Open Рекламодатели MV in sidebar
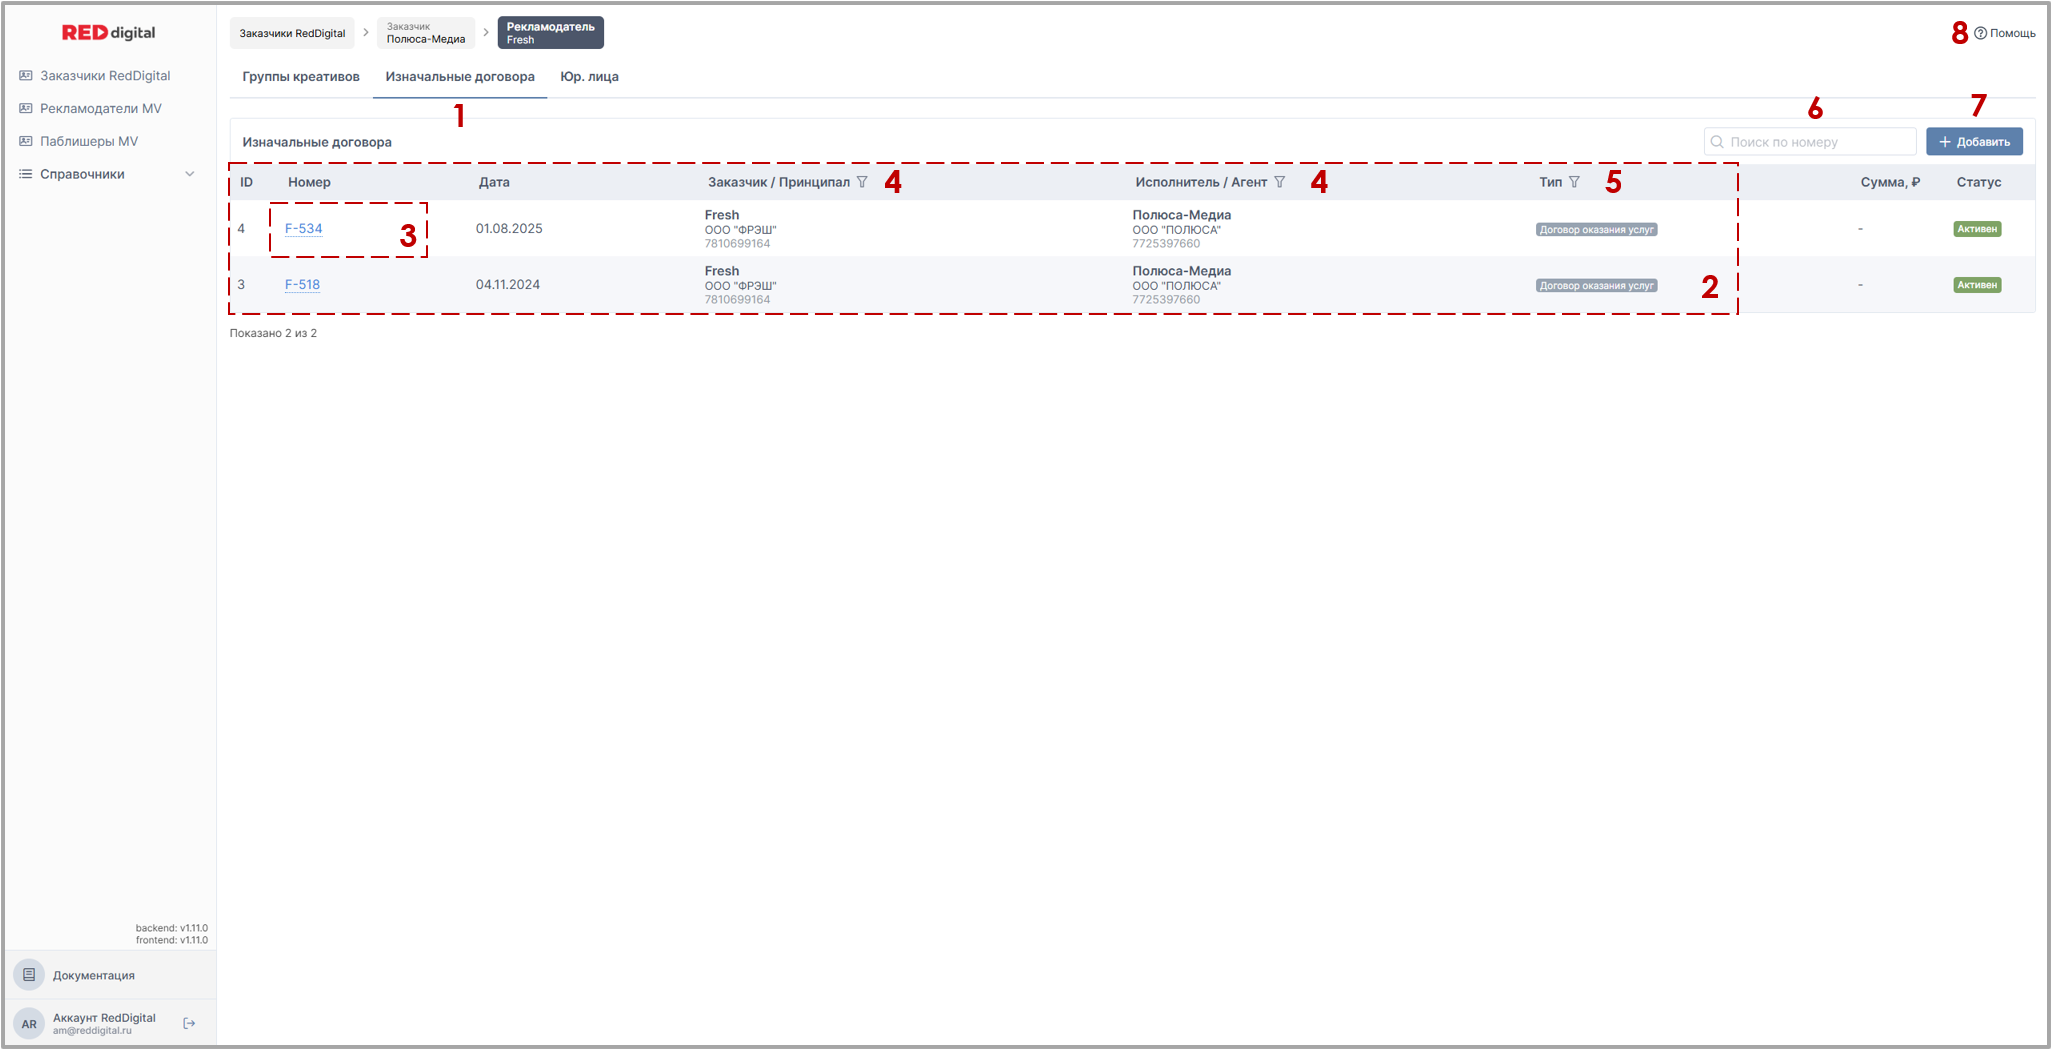Screen dimensions: 2053x1050 [x=100, y=109]
